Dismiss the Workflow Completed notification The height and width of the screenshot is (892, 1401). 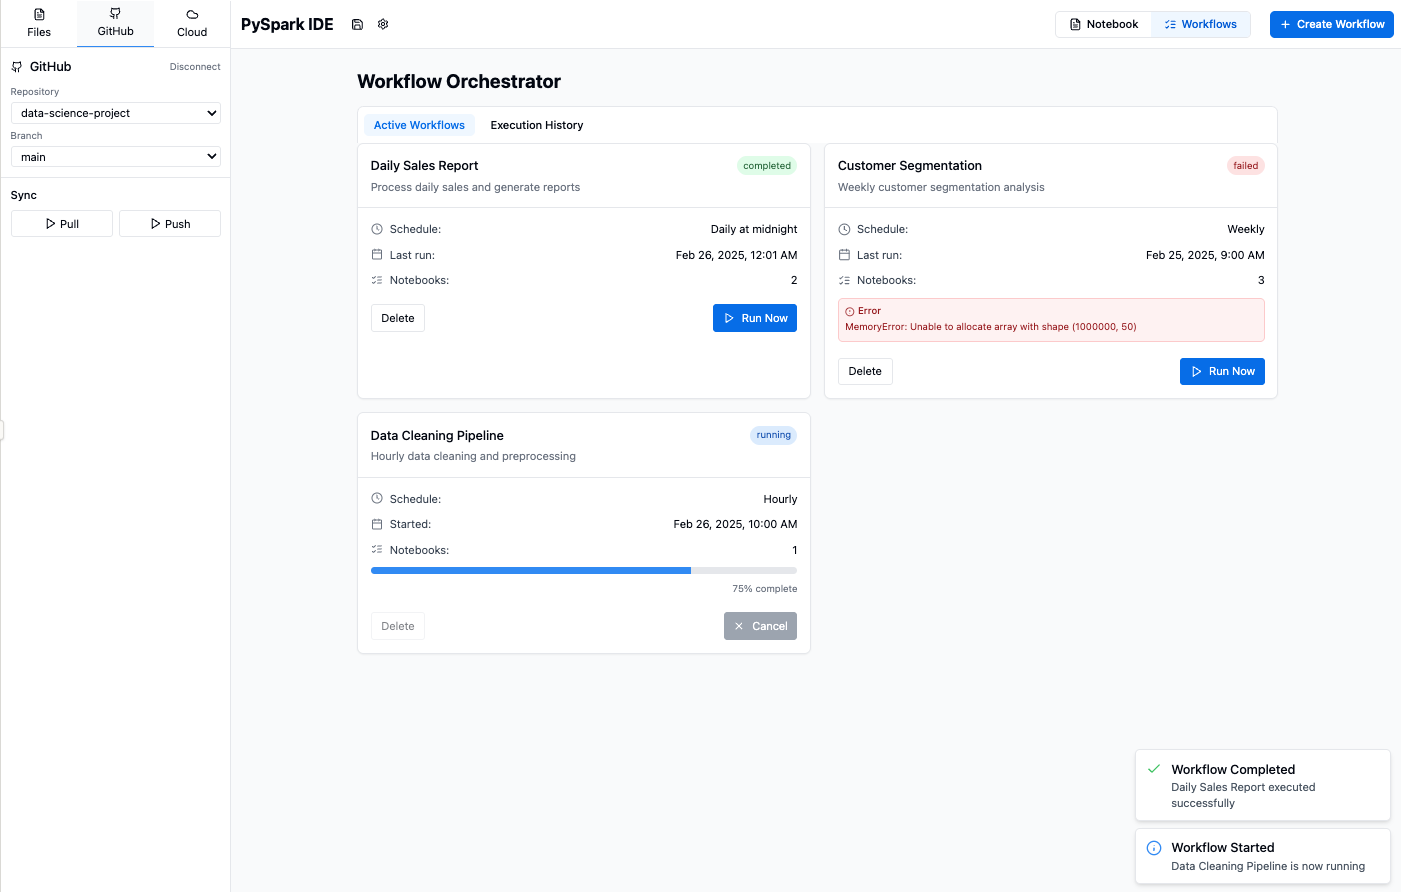1262,784
